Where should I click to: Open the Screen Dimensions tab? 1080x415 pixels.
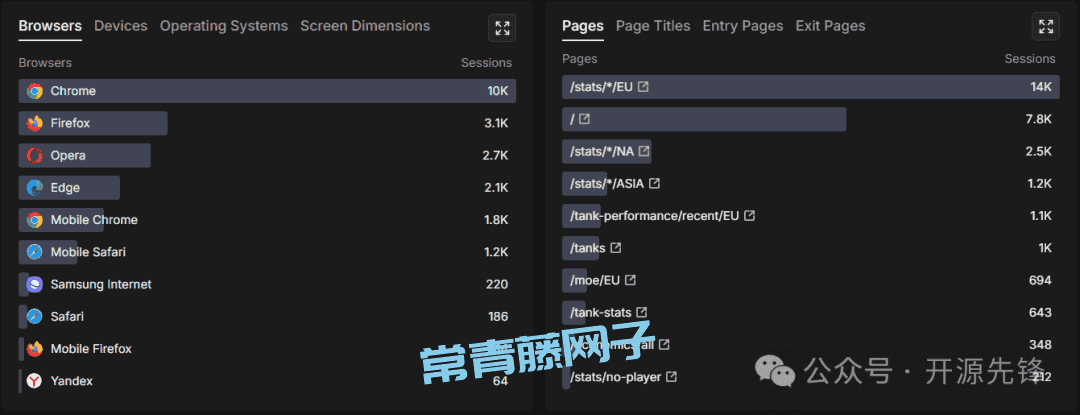pos(365,26)
